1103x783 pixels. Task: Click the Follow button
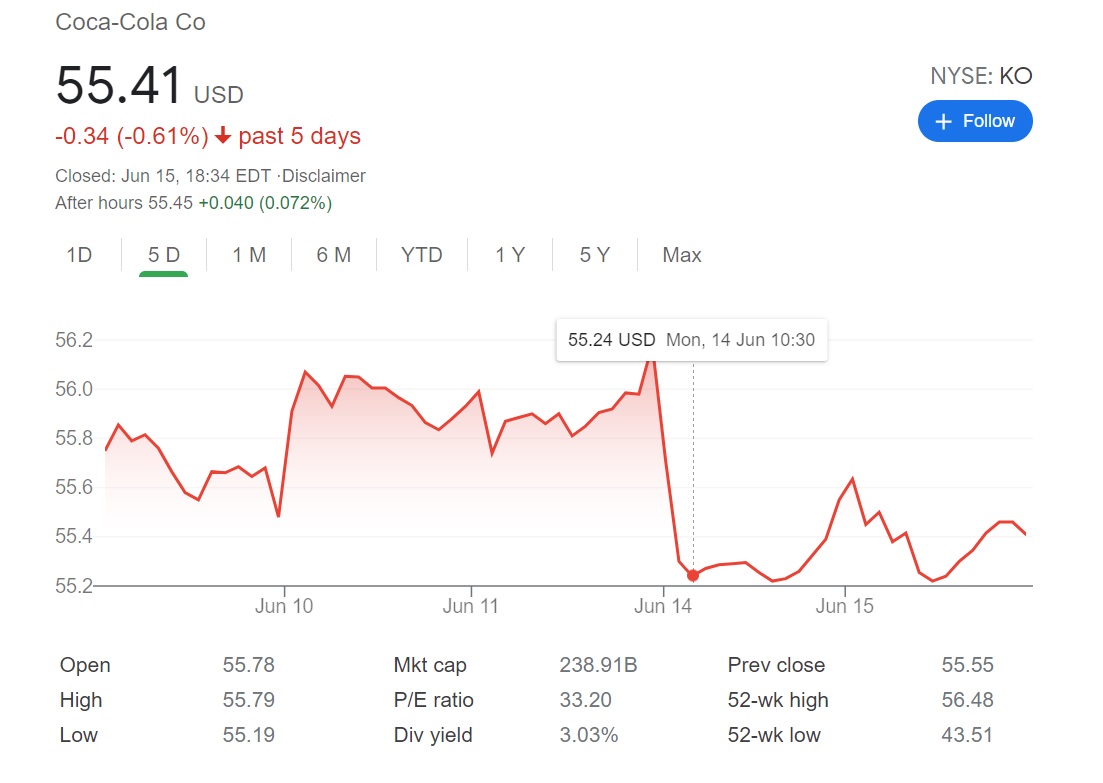975,121
